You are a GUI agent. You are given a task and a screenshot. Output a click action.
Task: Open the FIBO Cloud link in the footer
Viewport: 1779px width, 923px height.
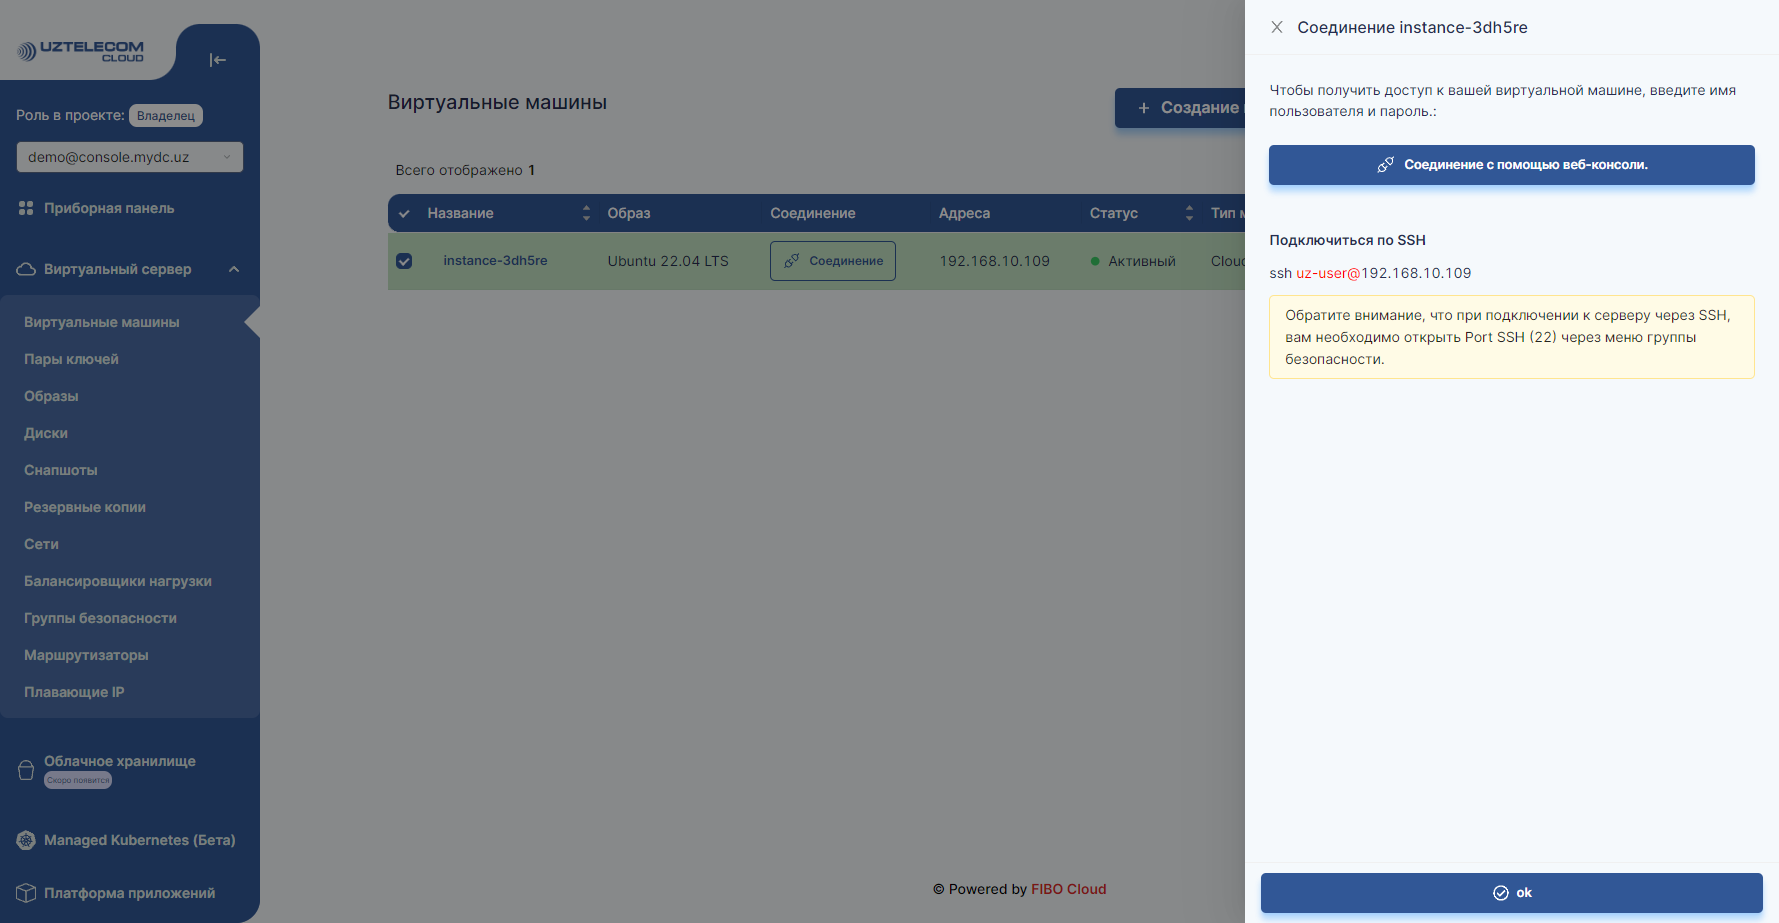(x=1068, y=888)
